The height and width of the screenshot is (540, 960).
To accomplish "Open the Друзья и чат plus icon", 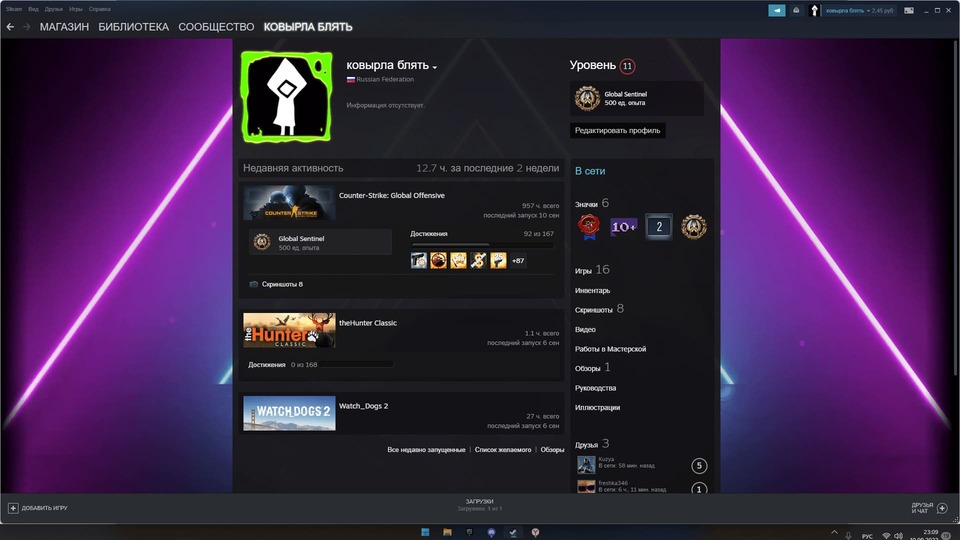I will [x=942, y=508].
